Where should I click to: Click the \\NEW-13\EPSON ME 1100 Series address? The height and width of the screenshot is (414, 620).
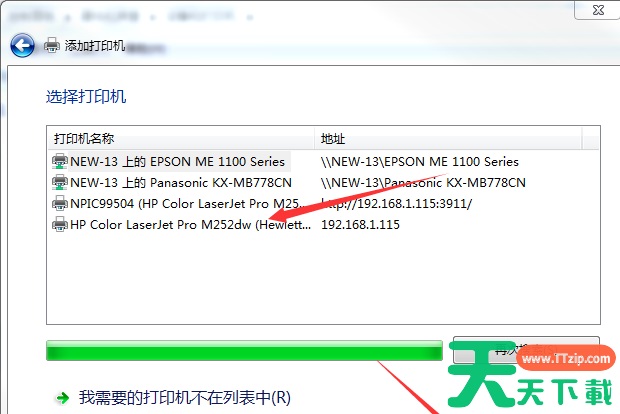click(420, 161)
